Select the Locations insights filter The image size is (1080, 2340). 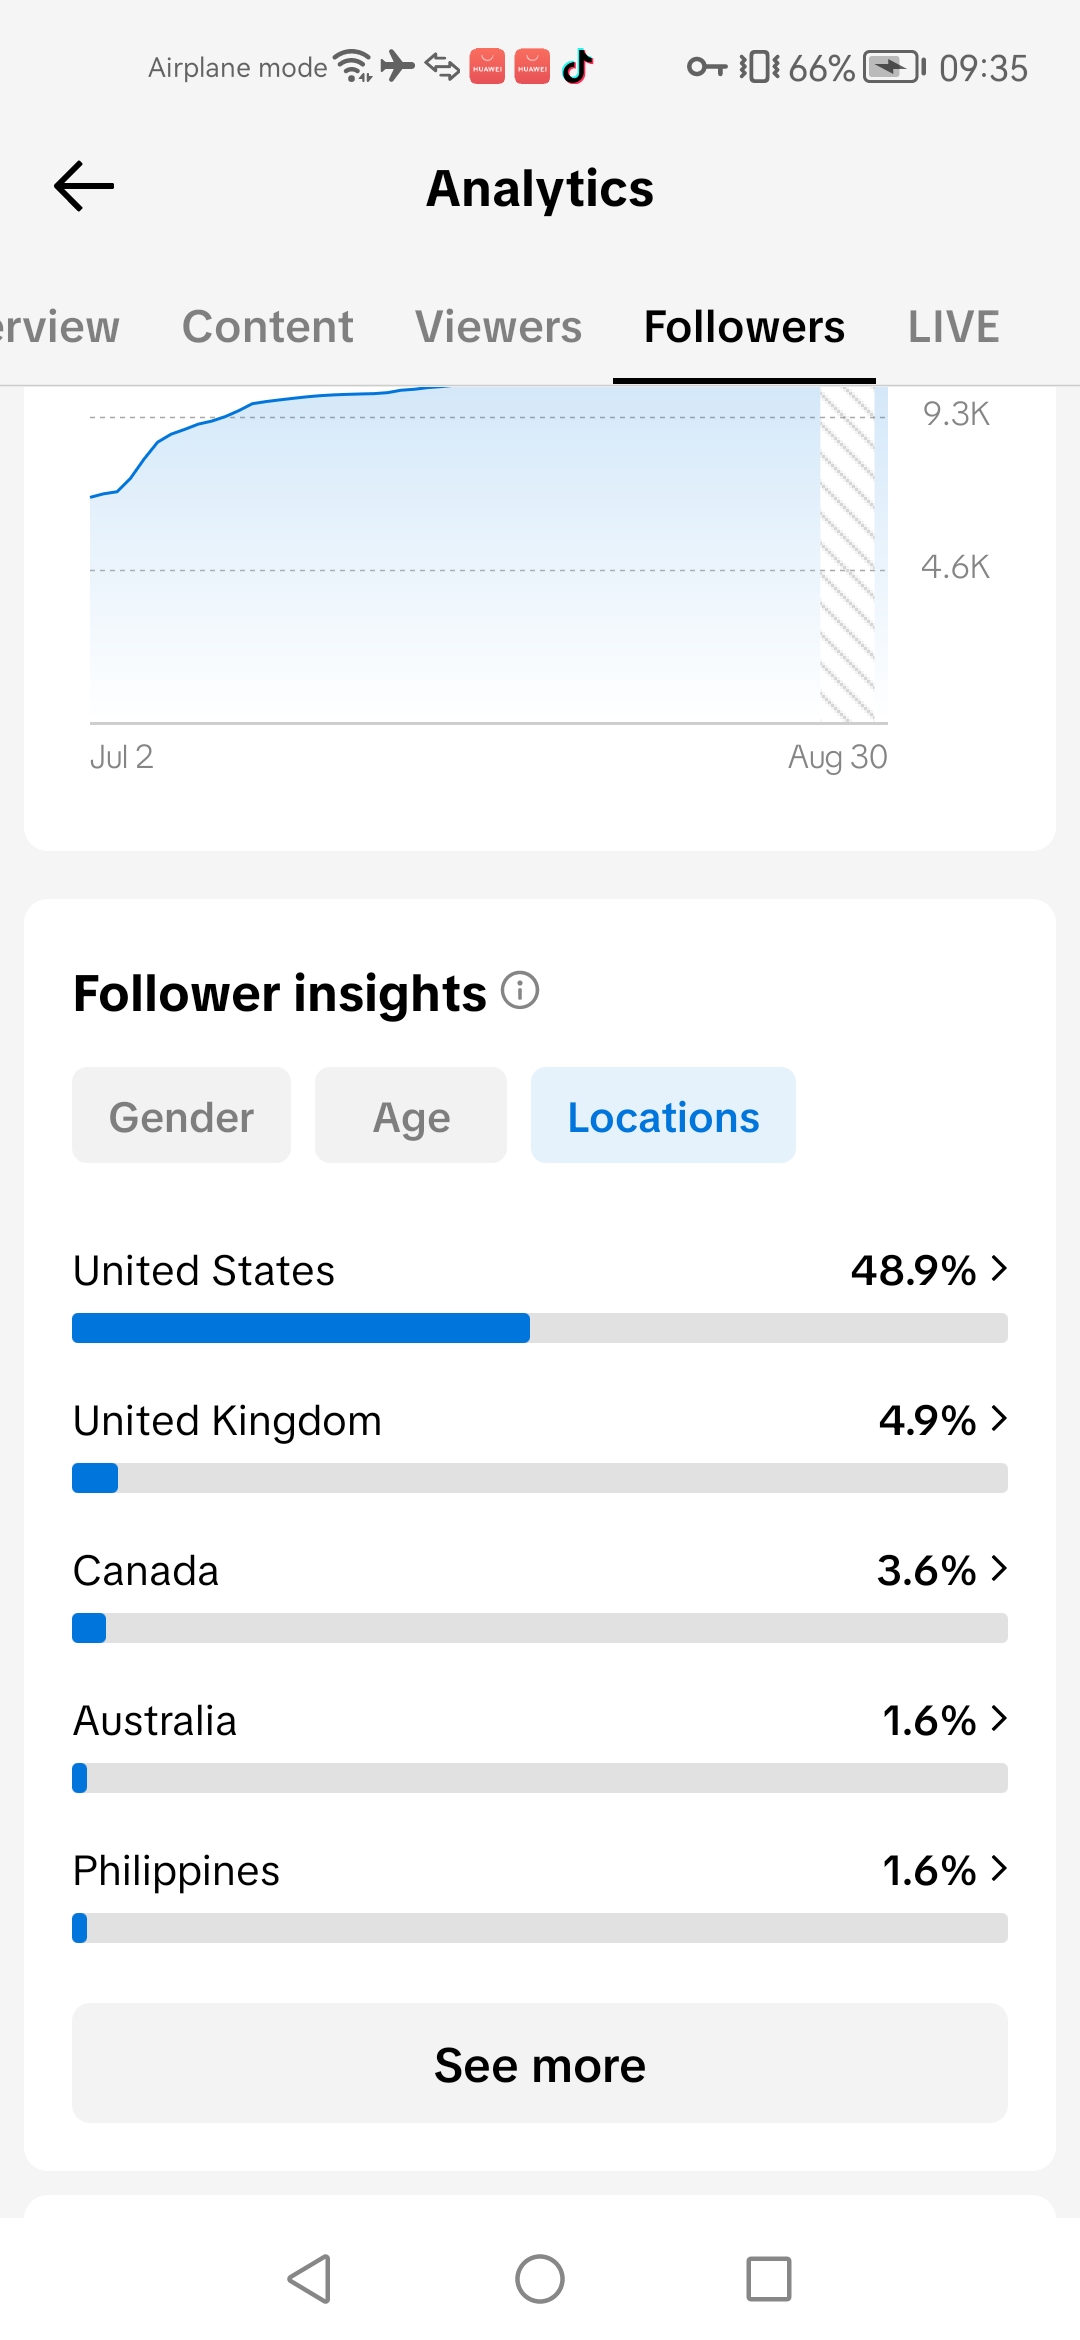(x=663, y=1115)
